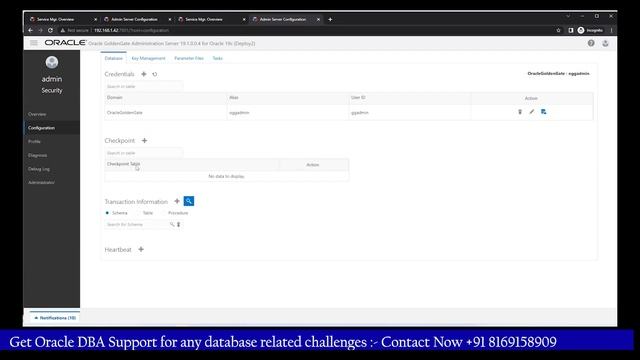The width and height of the screenshot is (640, 360).
Task: Open Overview in the sidebar
Action: point(37,114)
